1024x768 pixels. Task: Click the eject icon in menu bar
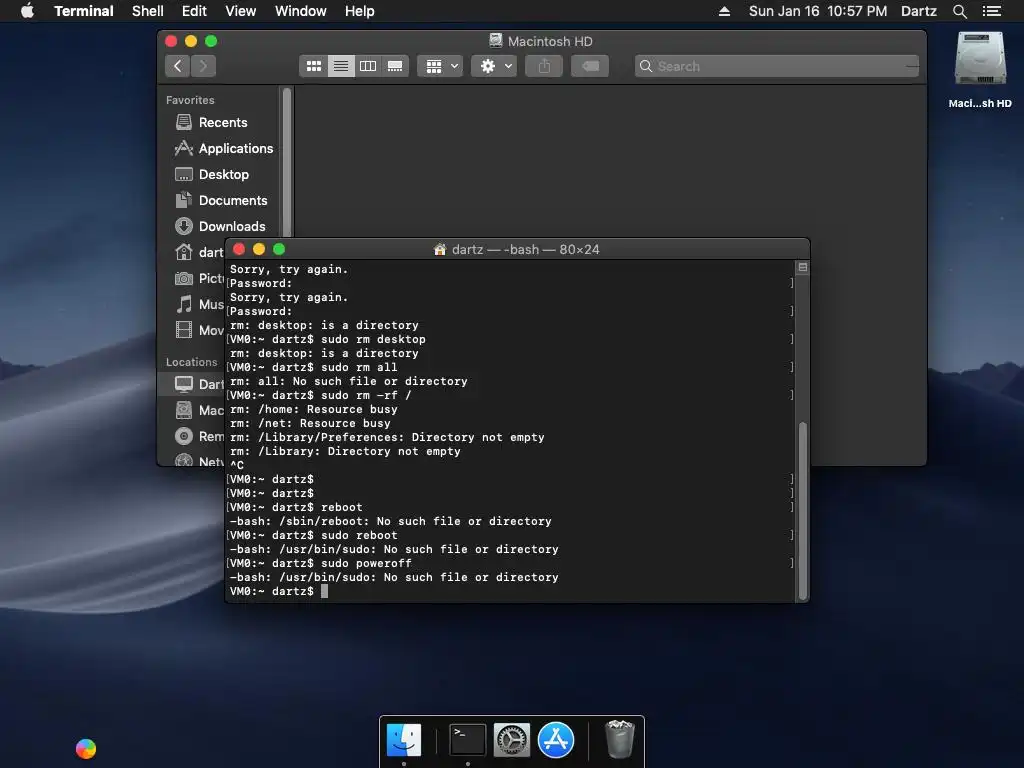[x=724, y=11]
